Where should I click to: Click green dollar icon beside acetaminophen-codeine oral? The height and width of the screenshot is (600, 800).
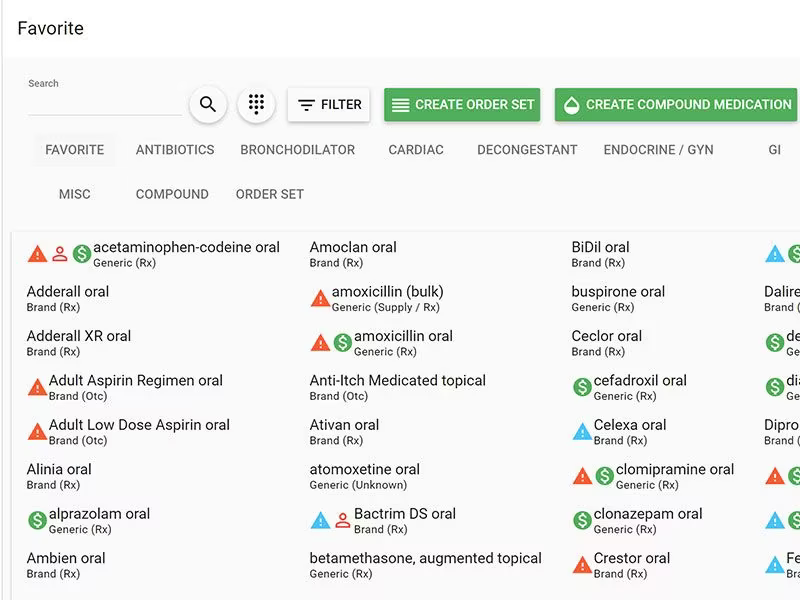click(x=82, y=254)
